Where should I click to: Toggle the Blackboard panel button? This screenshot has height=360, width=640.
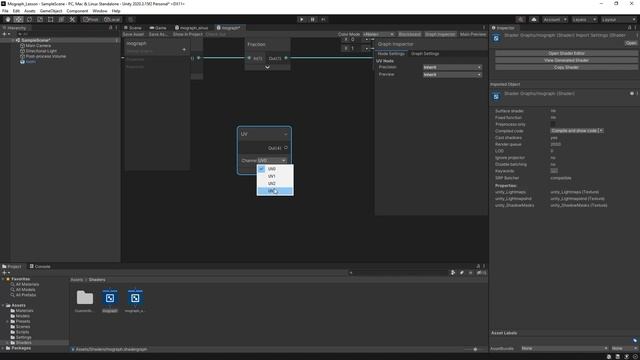tap(409, 34)
